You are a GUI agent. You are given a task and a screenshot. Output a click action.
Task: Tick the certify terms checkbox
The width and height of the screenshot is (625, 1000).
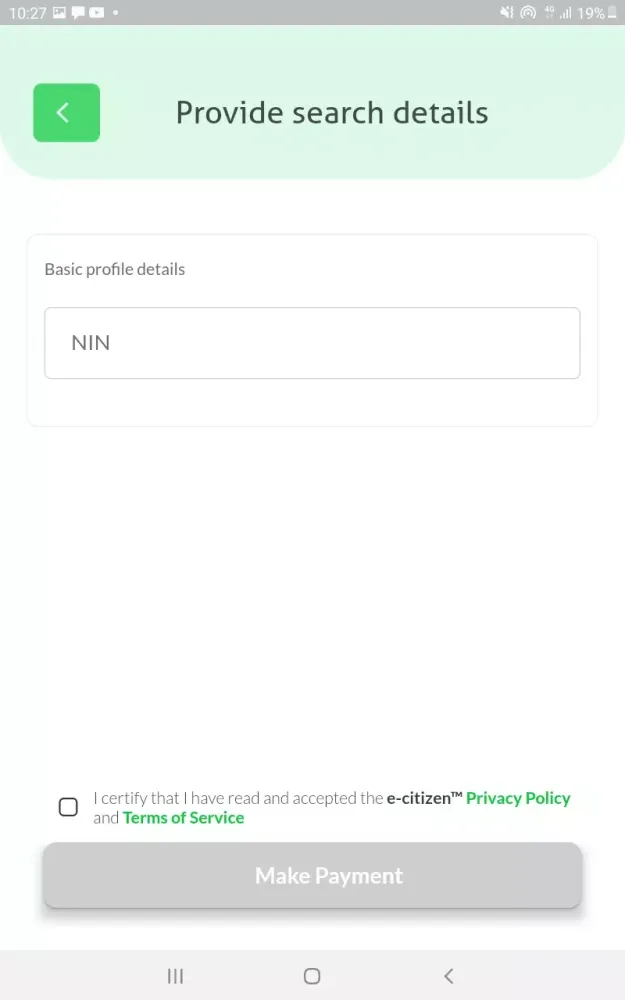[x=68, y=807]
